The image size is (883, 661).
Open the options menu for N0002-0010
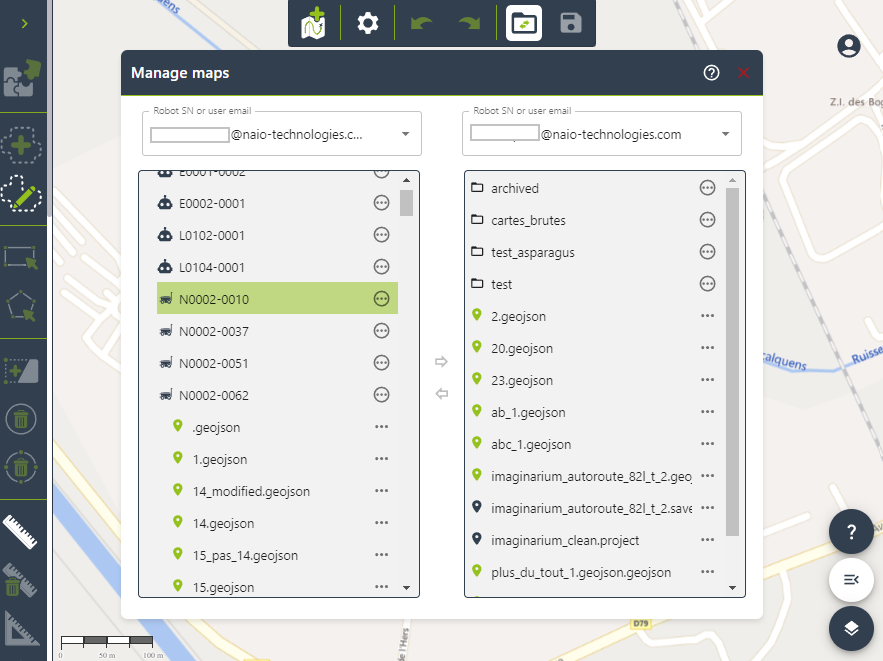[381, 298]
